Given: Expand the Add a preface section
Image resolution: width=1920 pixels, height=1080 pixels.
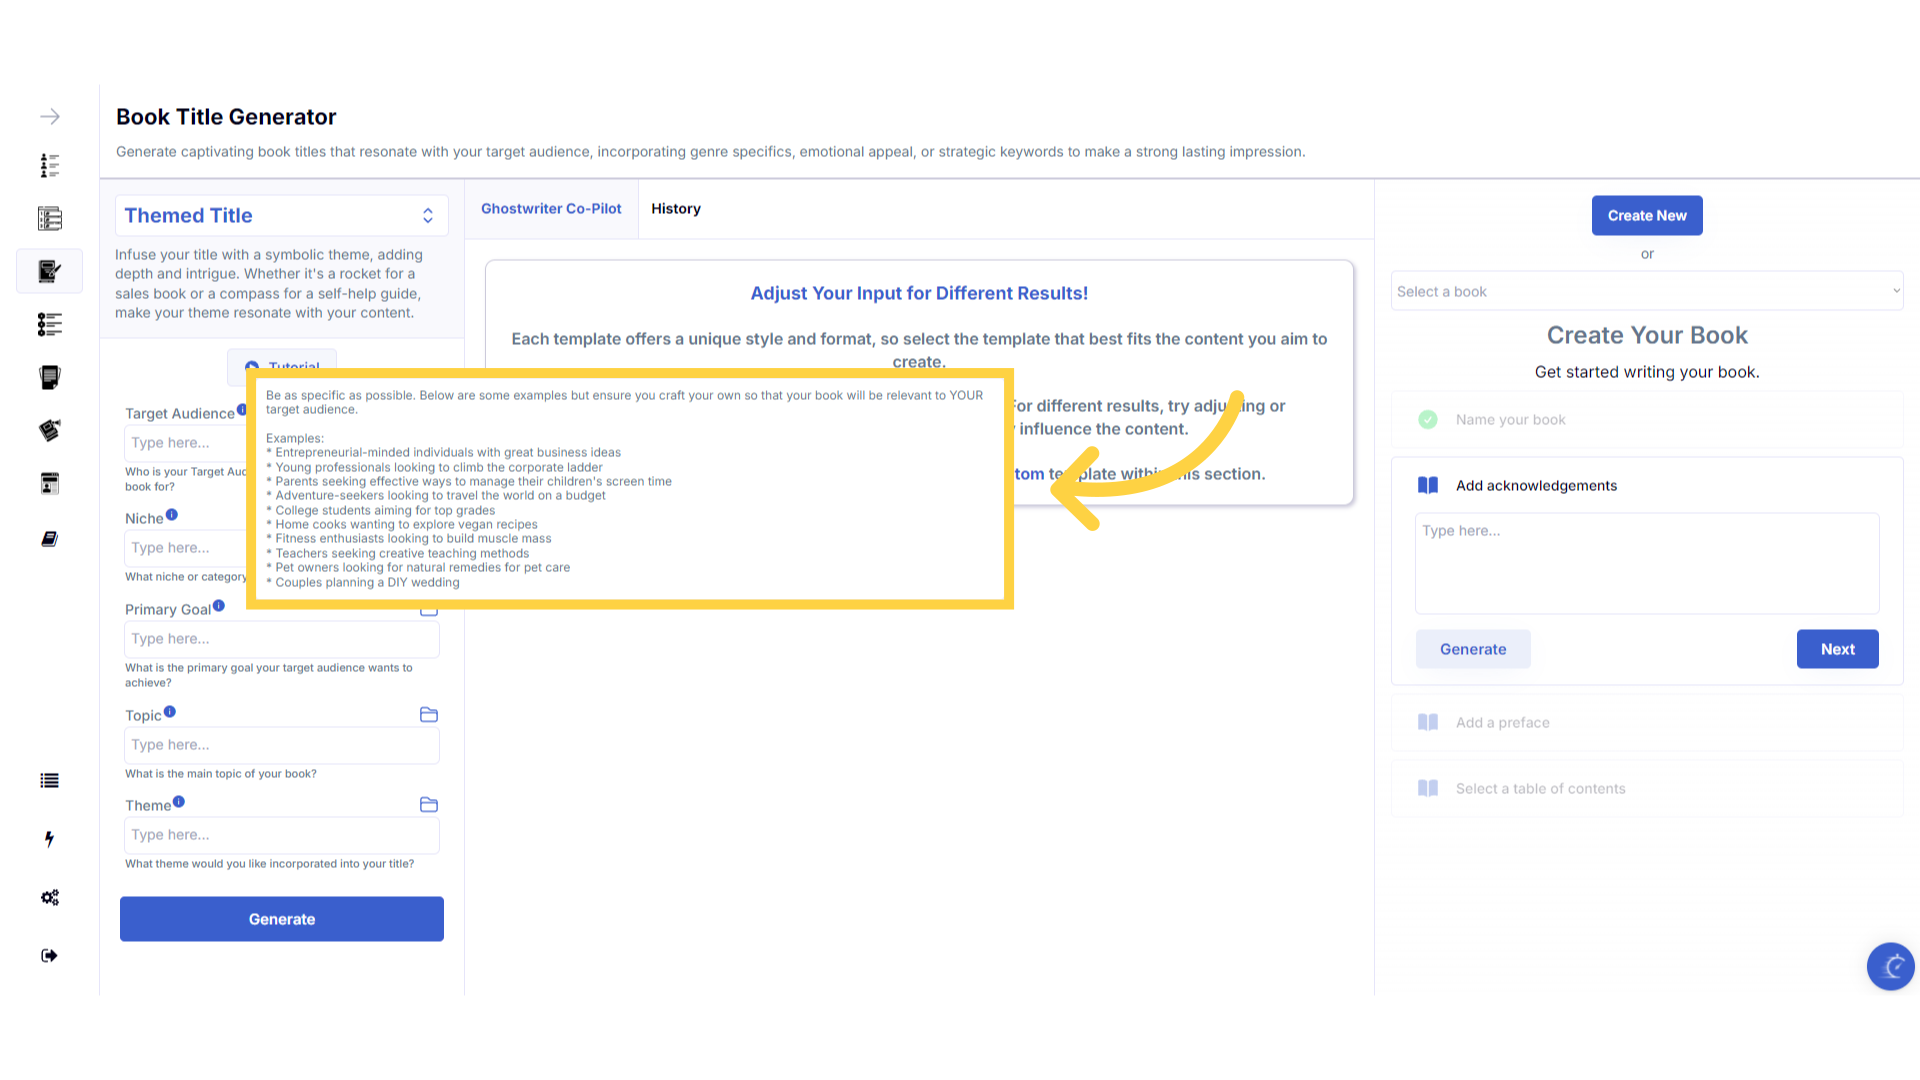Looking at the screenshot, I should point(1502,722).
